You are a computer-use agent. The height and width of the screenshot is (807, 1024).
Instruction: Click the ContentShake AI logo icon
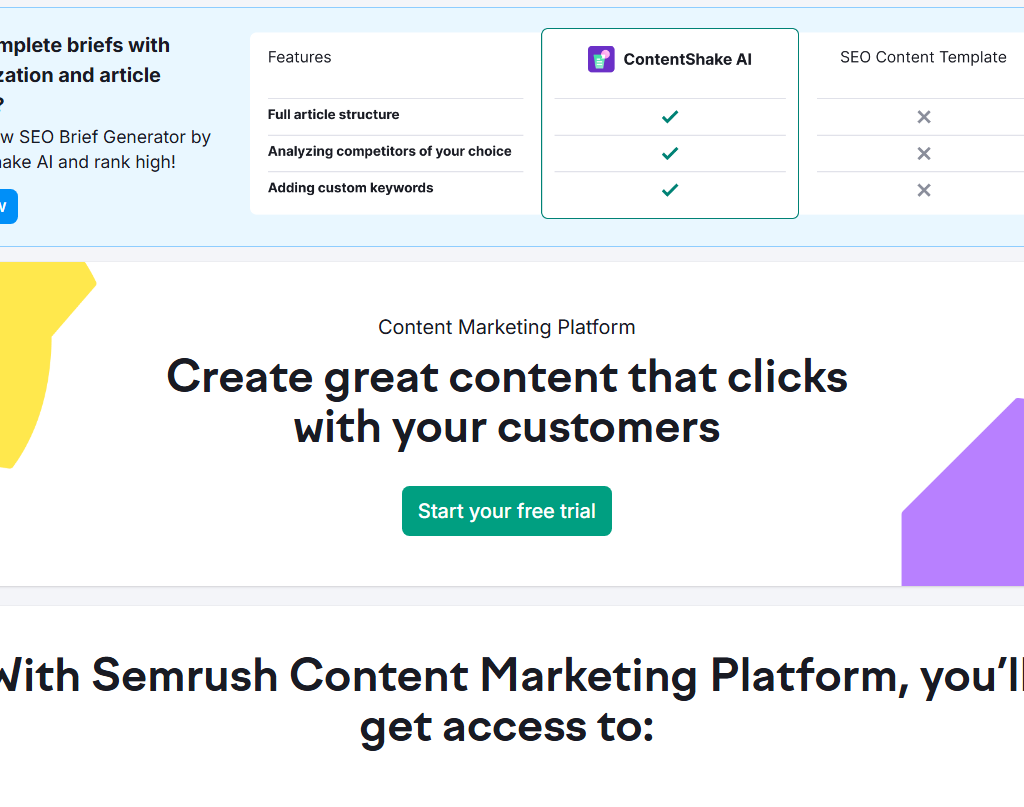click(x=601, y=60)
